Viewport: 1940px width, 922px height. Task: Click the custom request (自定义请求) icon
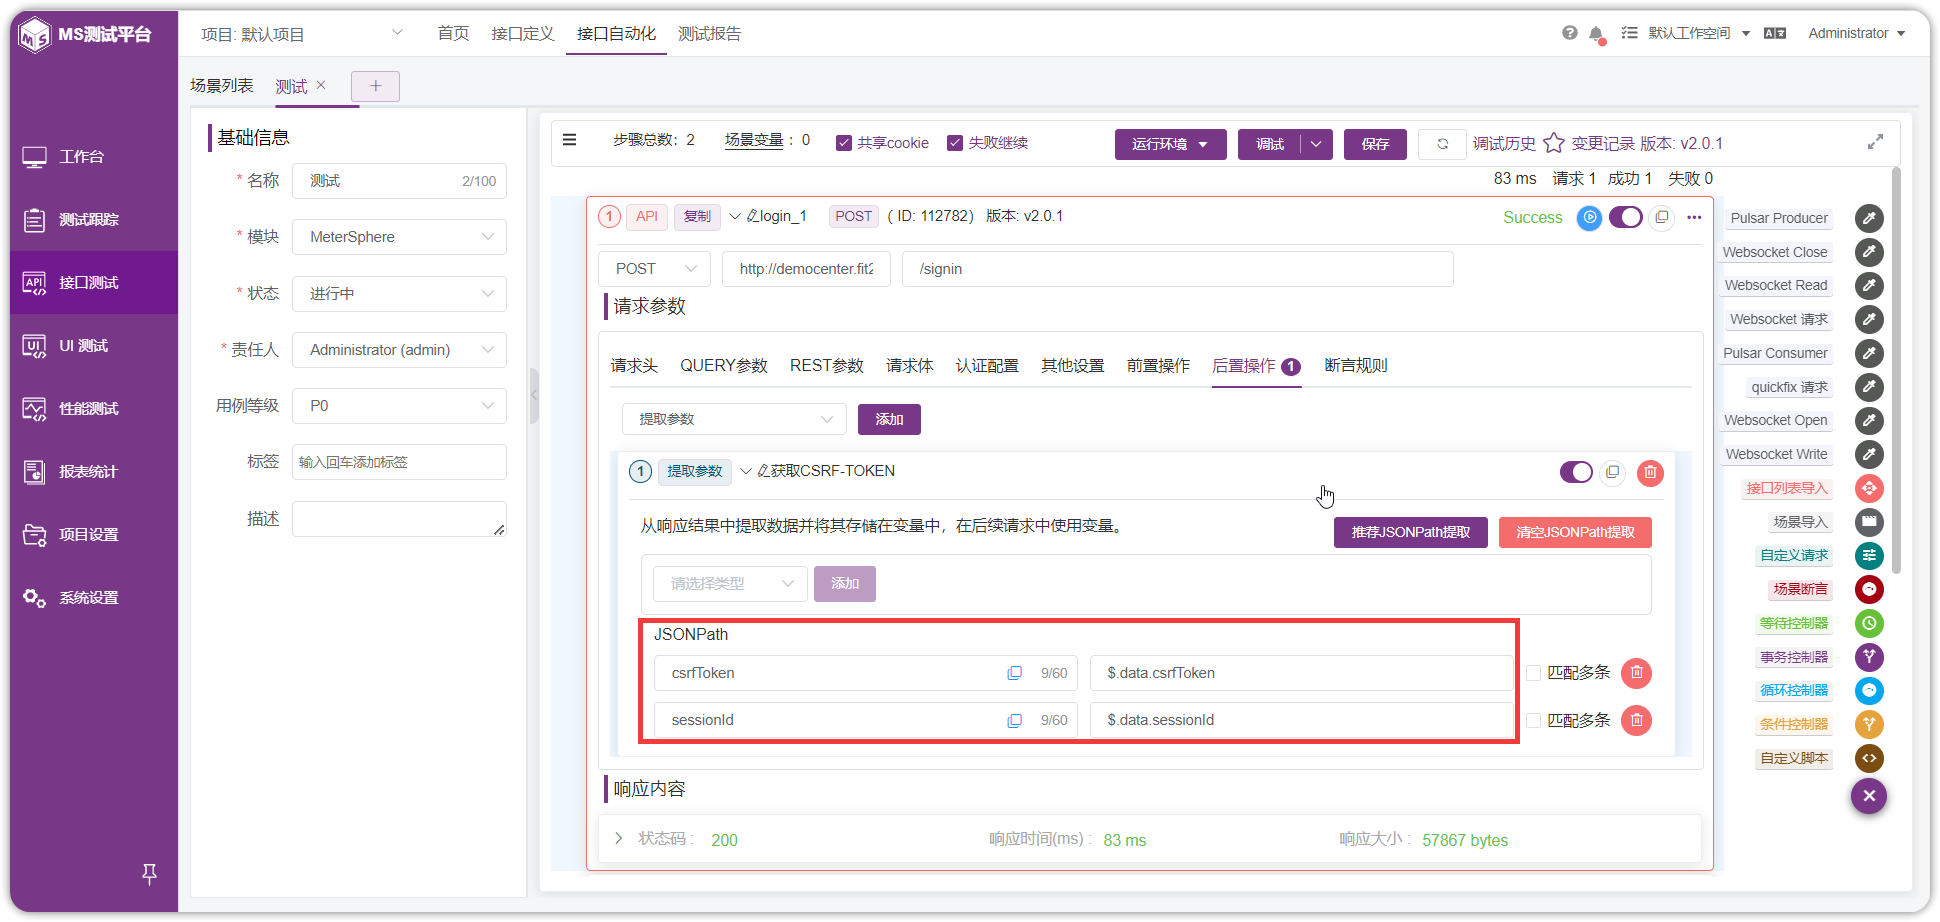[1869, 556]
